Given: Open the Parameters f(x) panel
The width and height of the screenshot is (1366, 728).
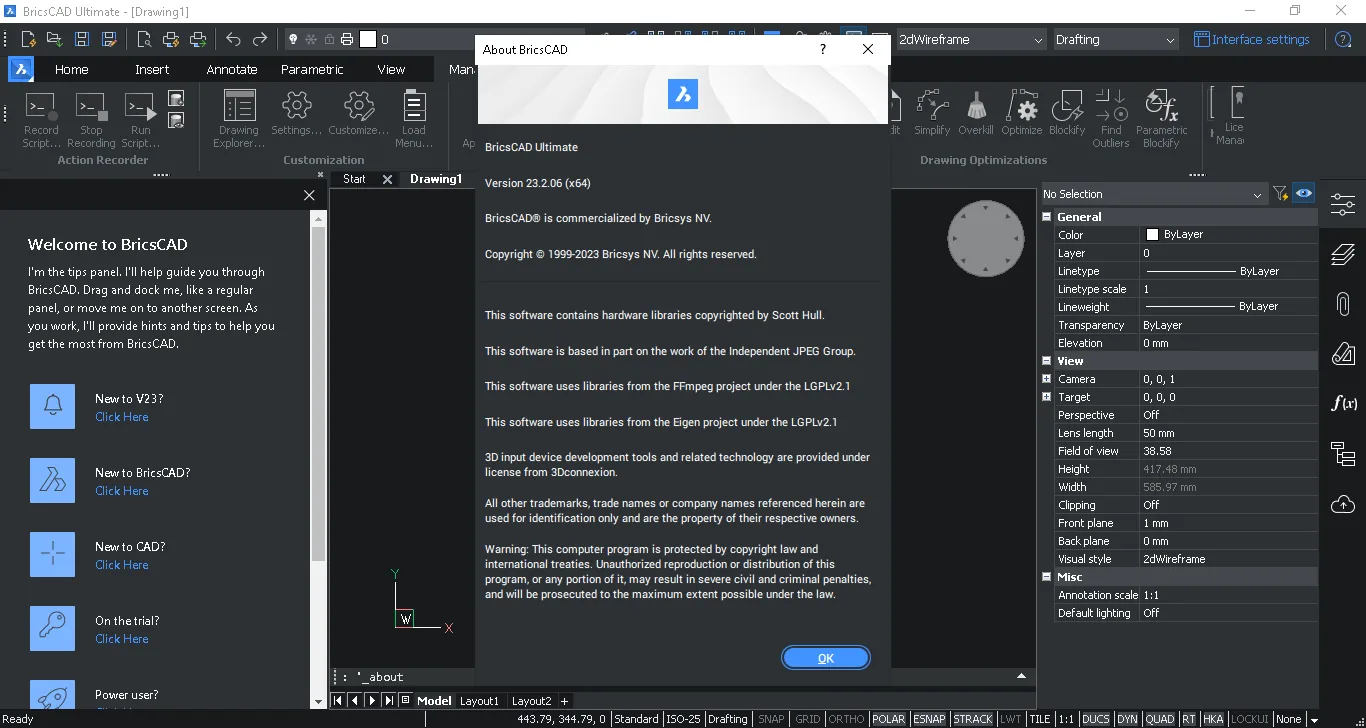Looking at the screenshot, I should (x=1343, y=403).
